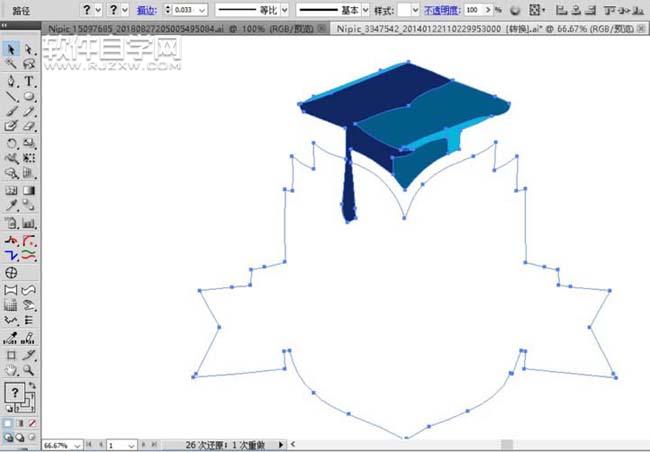Click the crosshair target tool icon

pyautogui.click(x=11, y=272)
